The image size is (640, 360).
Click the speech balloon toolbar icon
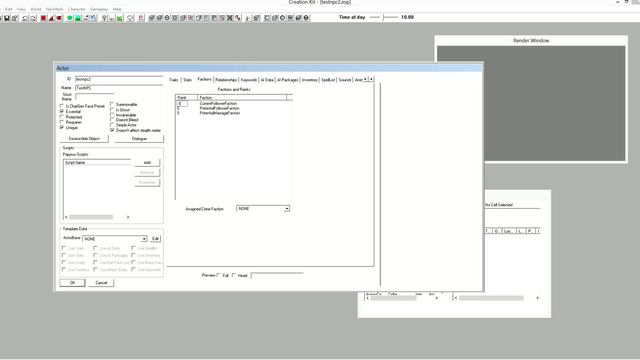click(130, 18)
